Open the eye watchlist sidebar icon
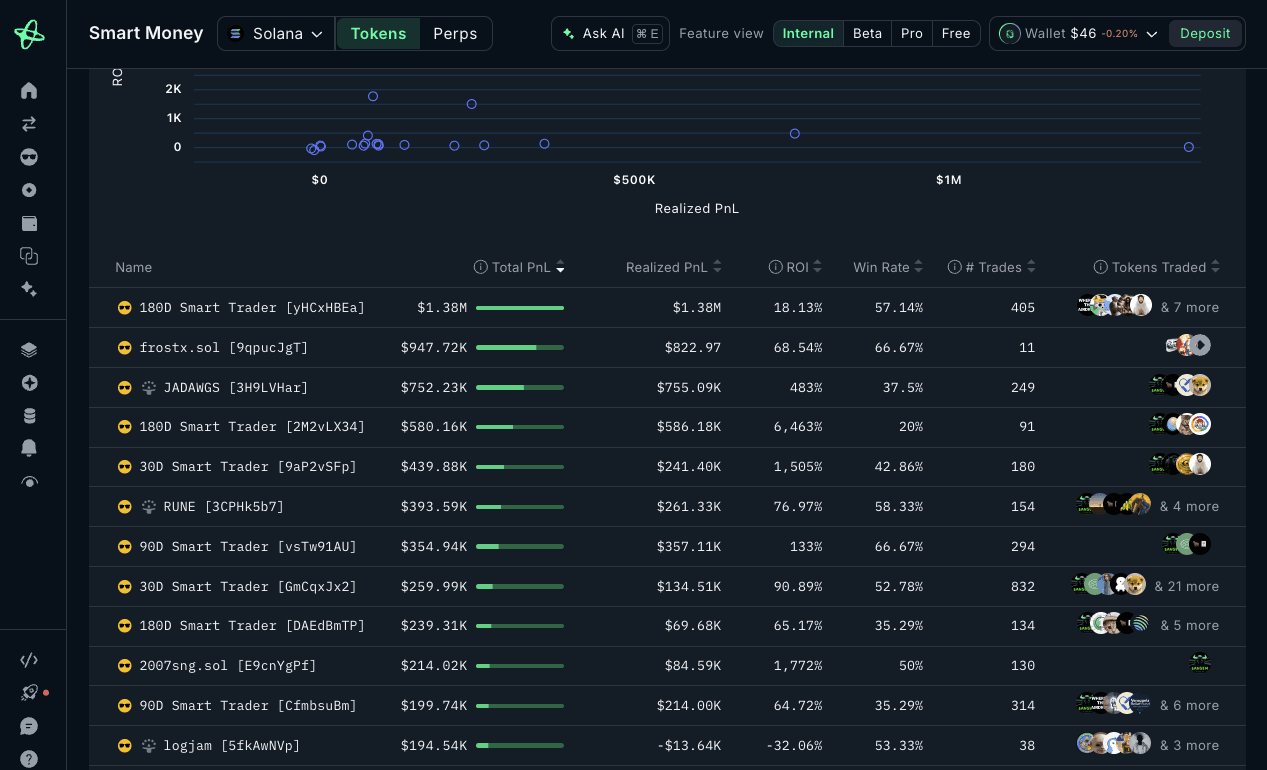The width and height of the screenshot is (1267, 770). tap(29, 481)
